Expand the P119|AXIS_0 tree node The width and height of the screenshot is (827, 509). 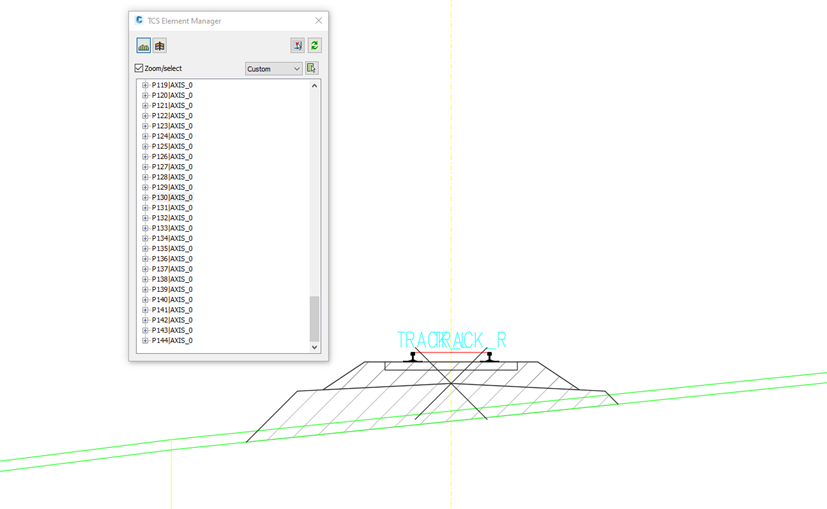click(145, 86)
